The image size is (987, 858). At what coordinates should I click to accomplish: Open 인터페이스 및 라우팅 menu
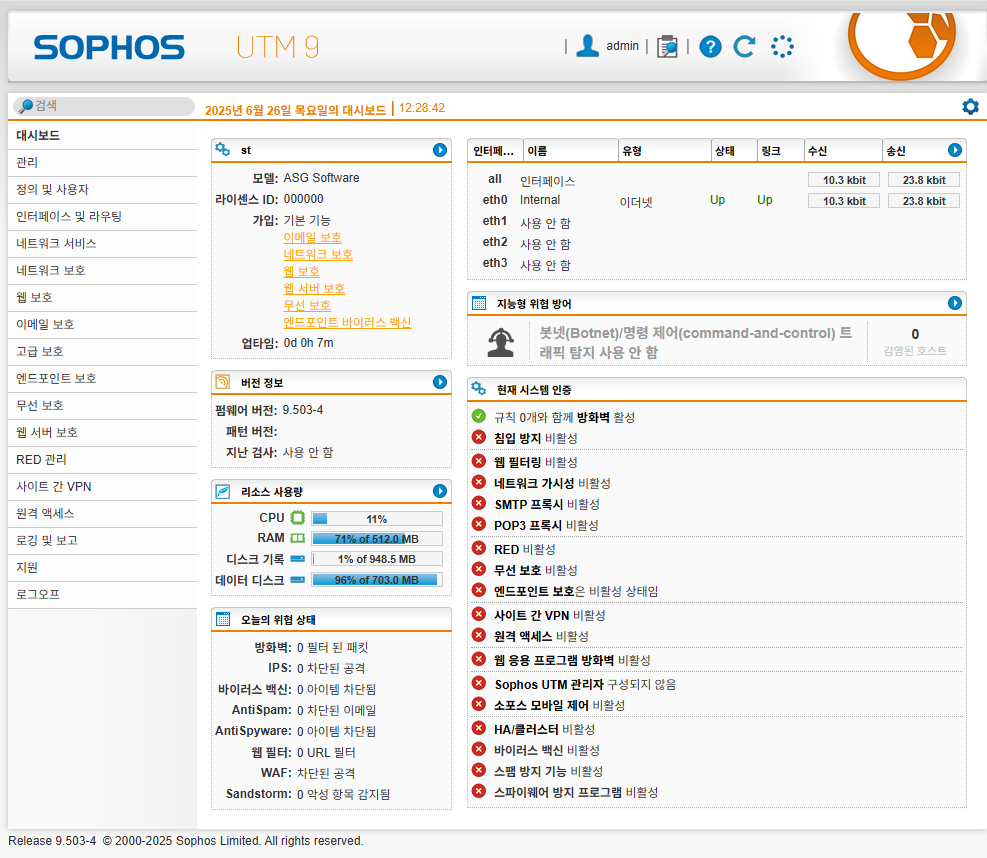(103, 217)
